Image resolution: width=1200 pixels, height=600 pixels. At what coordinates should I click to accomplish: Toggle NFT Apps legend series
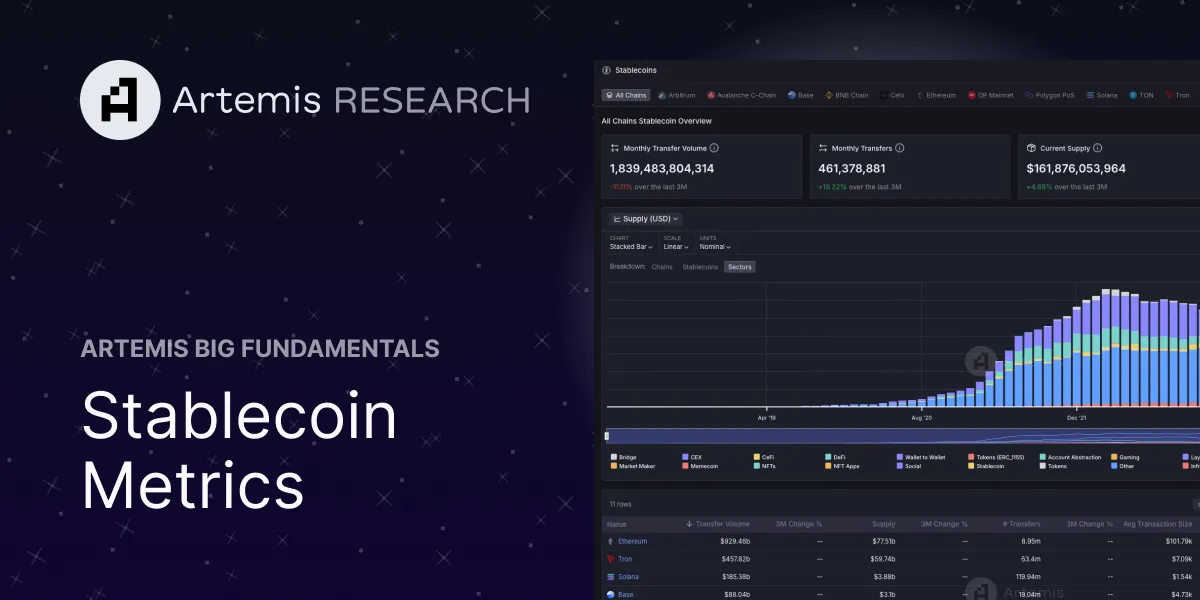(840, 466)
